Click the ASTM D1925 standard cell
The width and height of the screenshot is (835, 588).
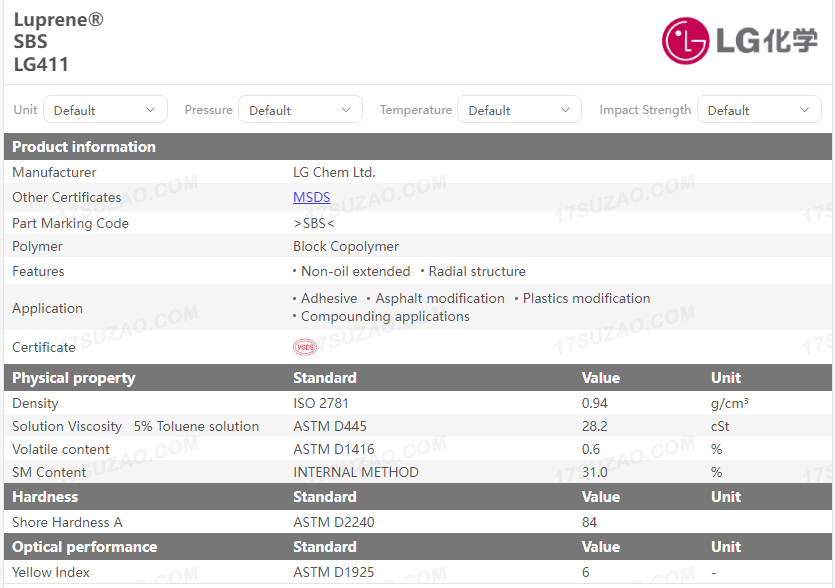334,572
